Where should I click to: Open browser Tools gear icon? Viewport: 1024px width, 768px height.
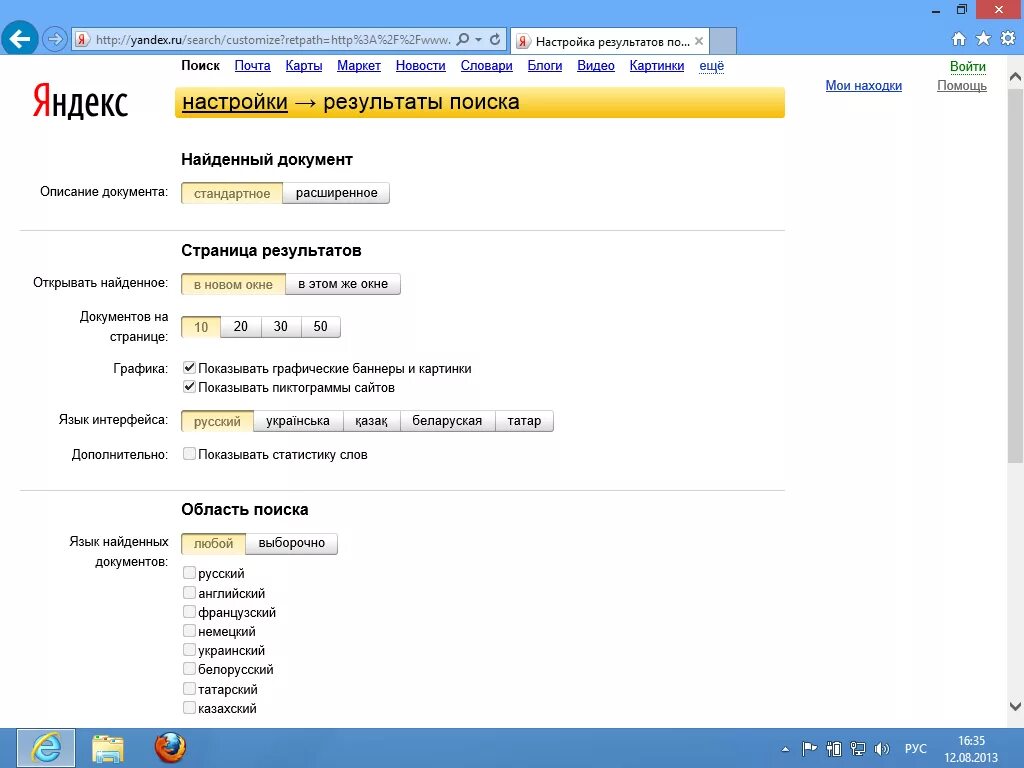point(1008,39)
